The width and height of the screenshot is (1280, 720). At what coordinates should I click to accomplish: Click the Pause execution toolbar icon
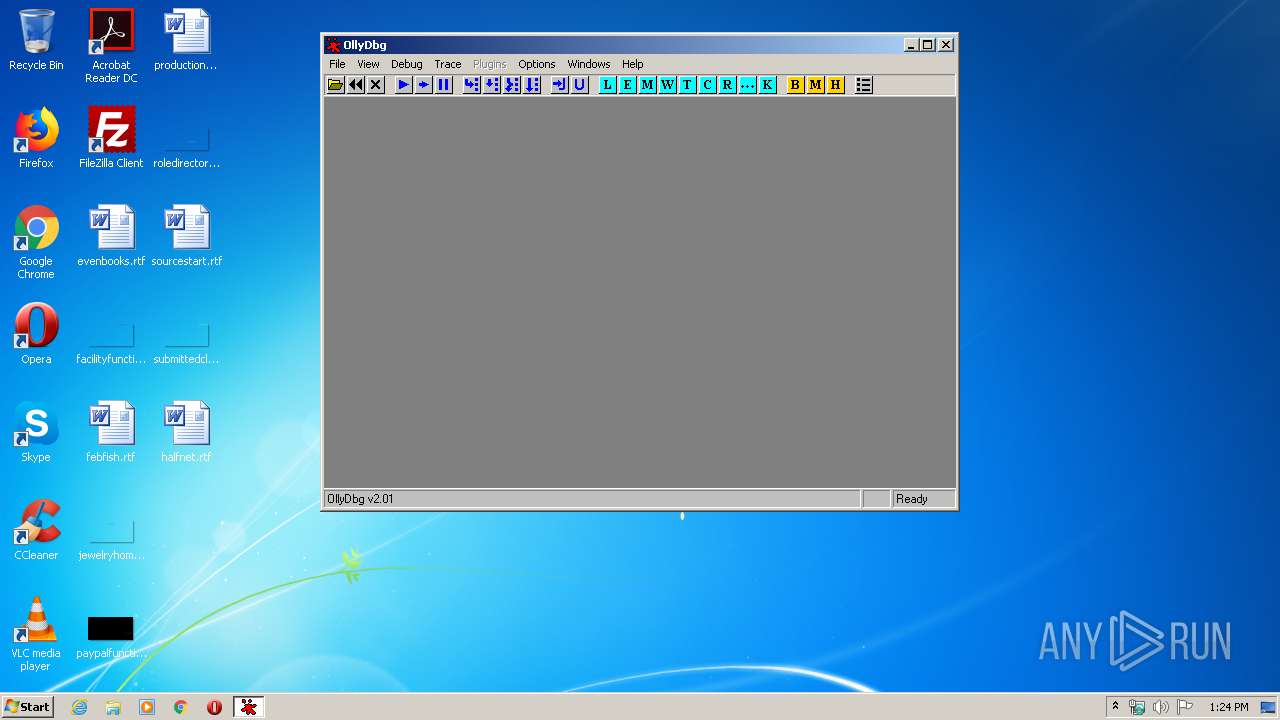pos(444,85)
